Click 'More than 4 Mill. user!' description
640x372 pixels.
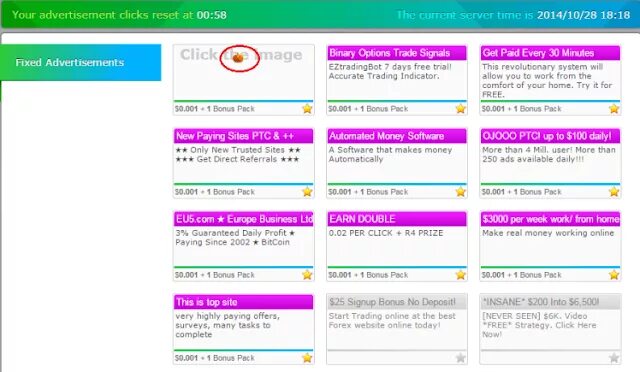point(549,154)
